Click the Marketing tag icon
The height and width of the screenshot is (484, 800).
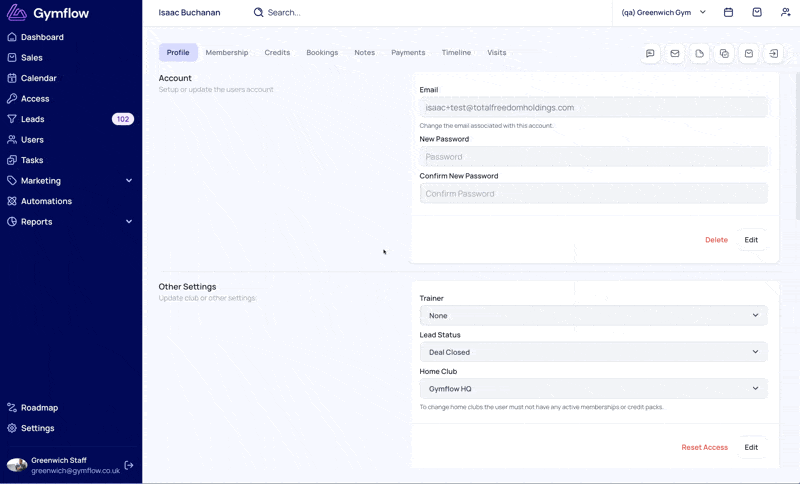12,181
